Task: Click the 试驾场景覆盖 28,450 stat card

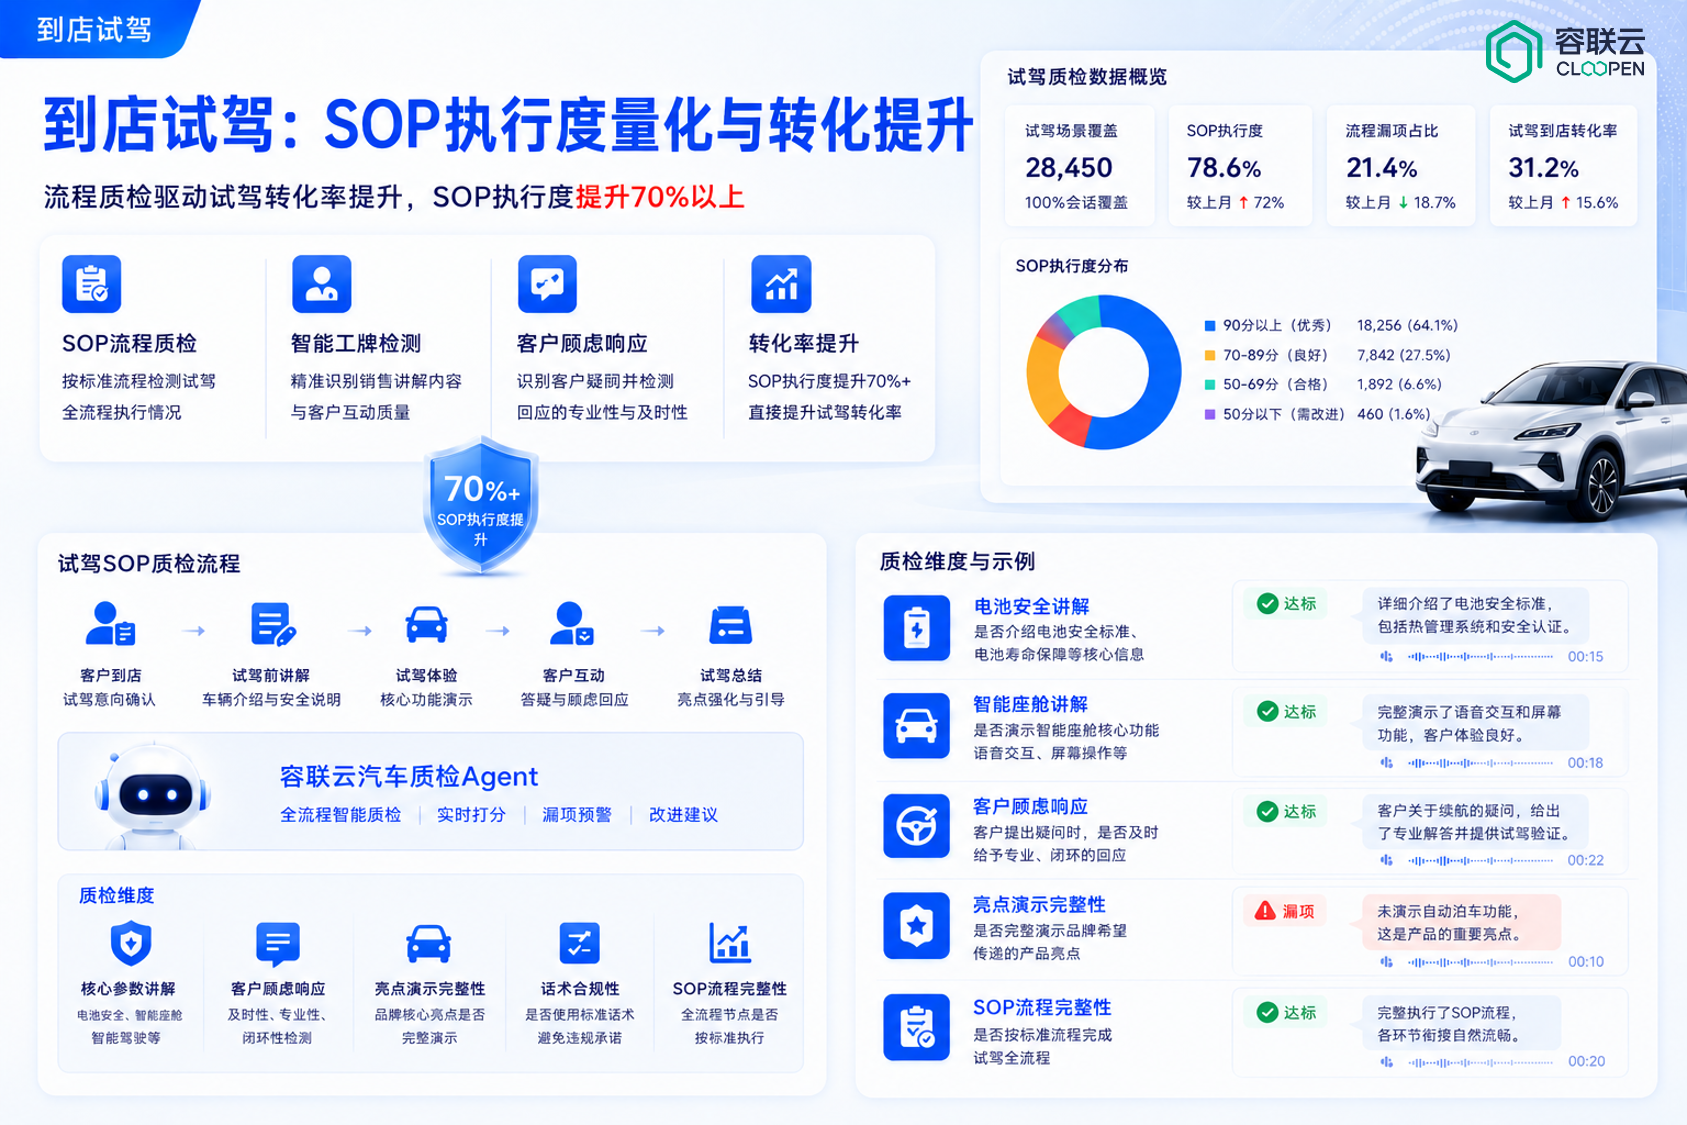Action: click(1080, 166)
